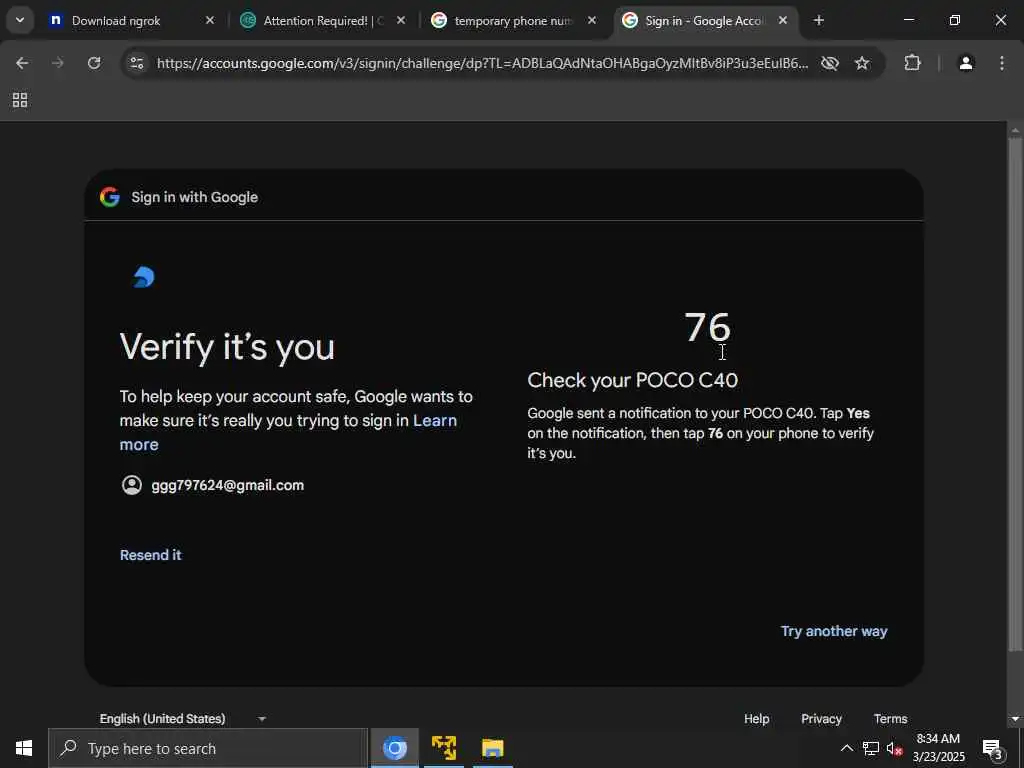This screenshot has height=768, width=1024.
Task: Go back to the previous page
Action: (22, 63)
